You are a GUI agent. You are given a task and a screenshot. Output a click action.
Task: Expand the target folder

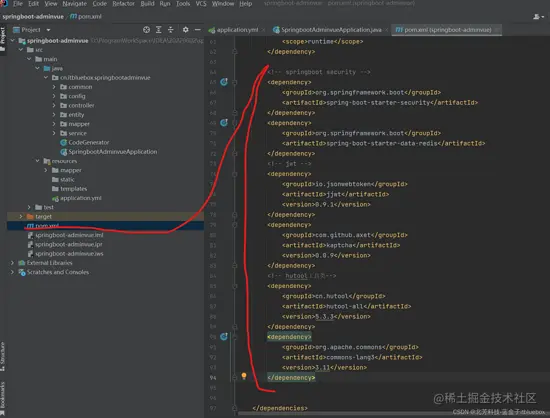tap(21, 216)
